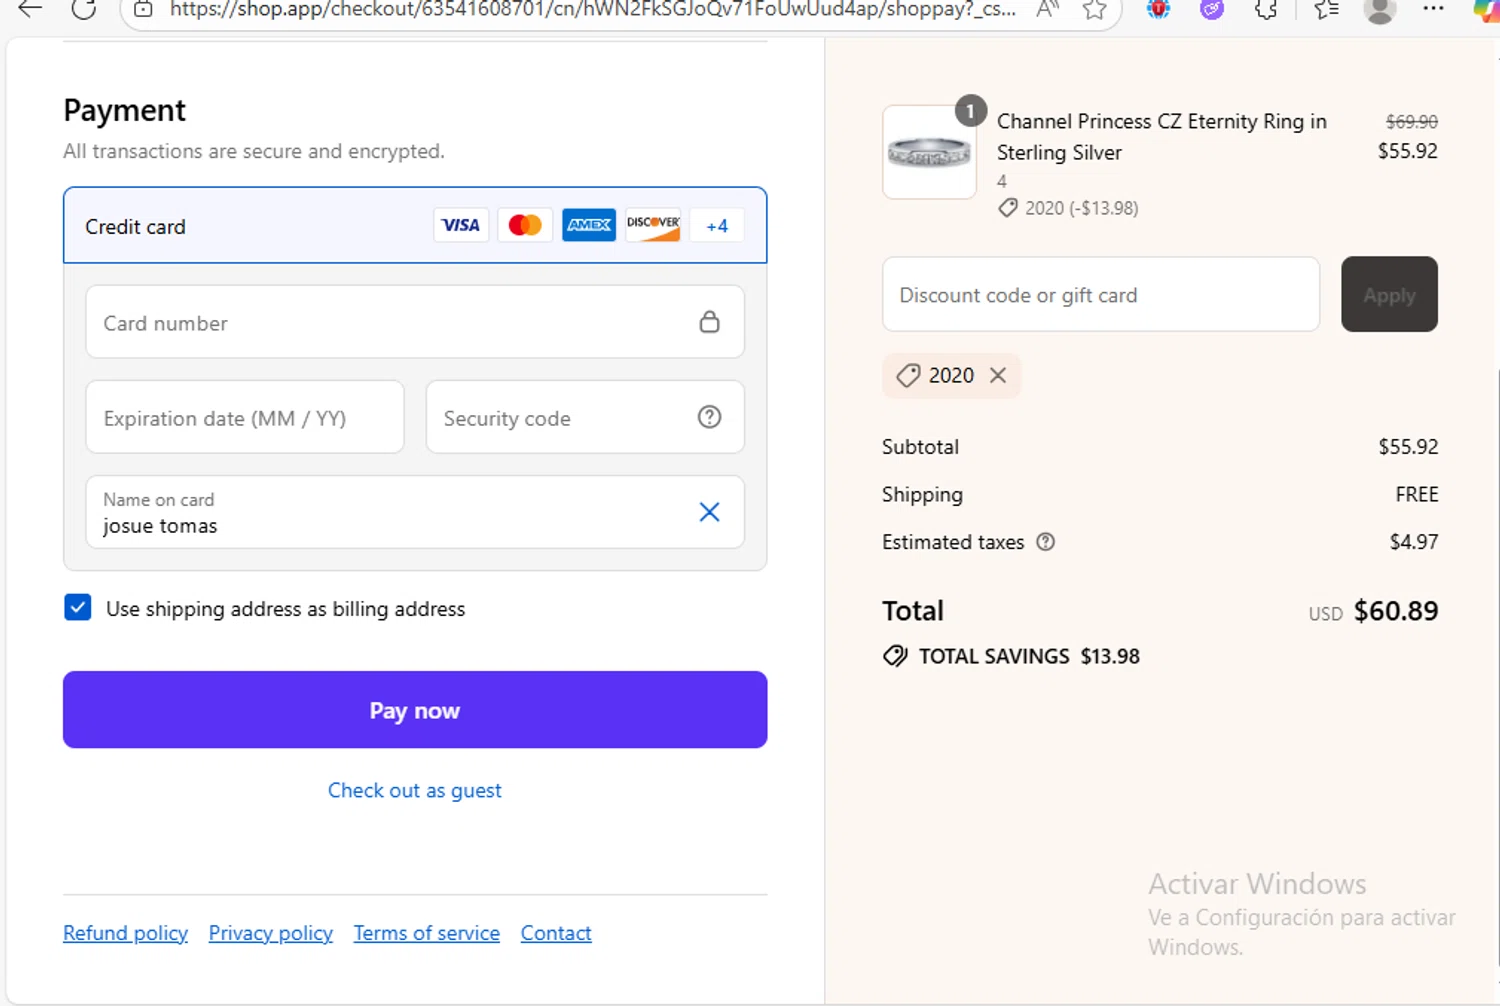The image size is (1500, 1006).
Task: Click the Shipping FREE value
Action: pos(1417,494)
